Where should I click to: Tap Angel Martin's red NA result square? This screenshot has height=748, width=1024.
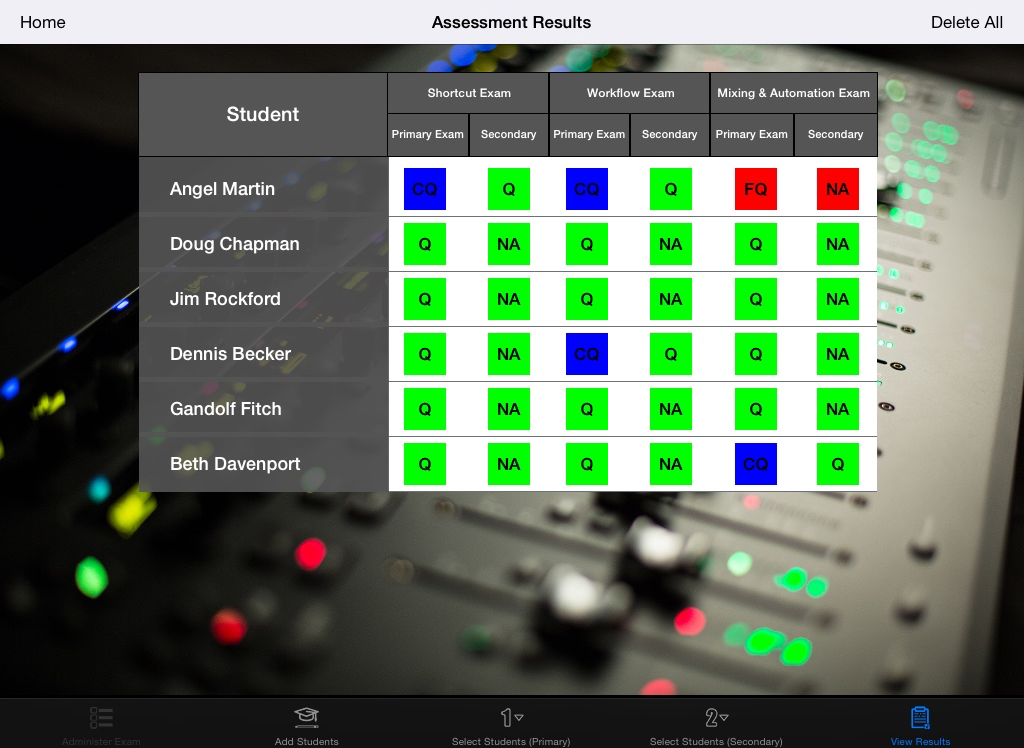837,189
